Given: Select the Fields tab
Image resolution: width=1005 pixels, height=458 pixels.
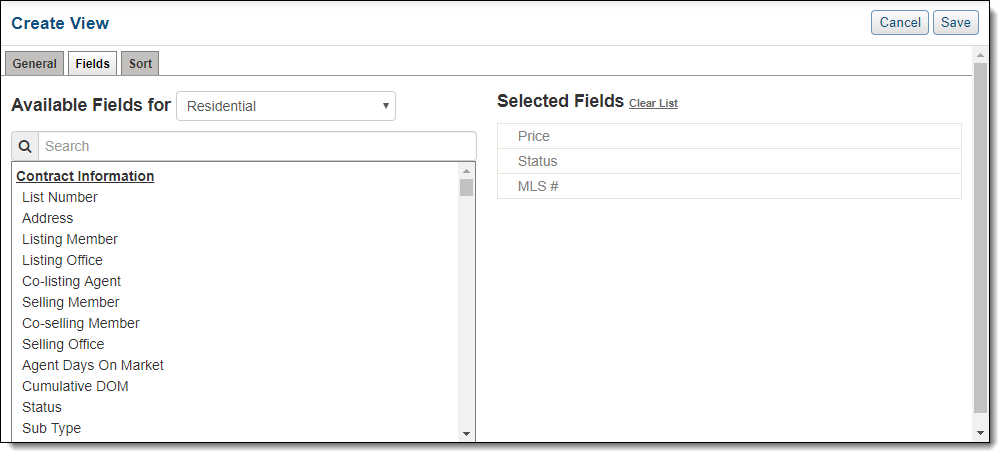Looking at the screenshot, I should (x=92, y=64).
